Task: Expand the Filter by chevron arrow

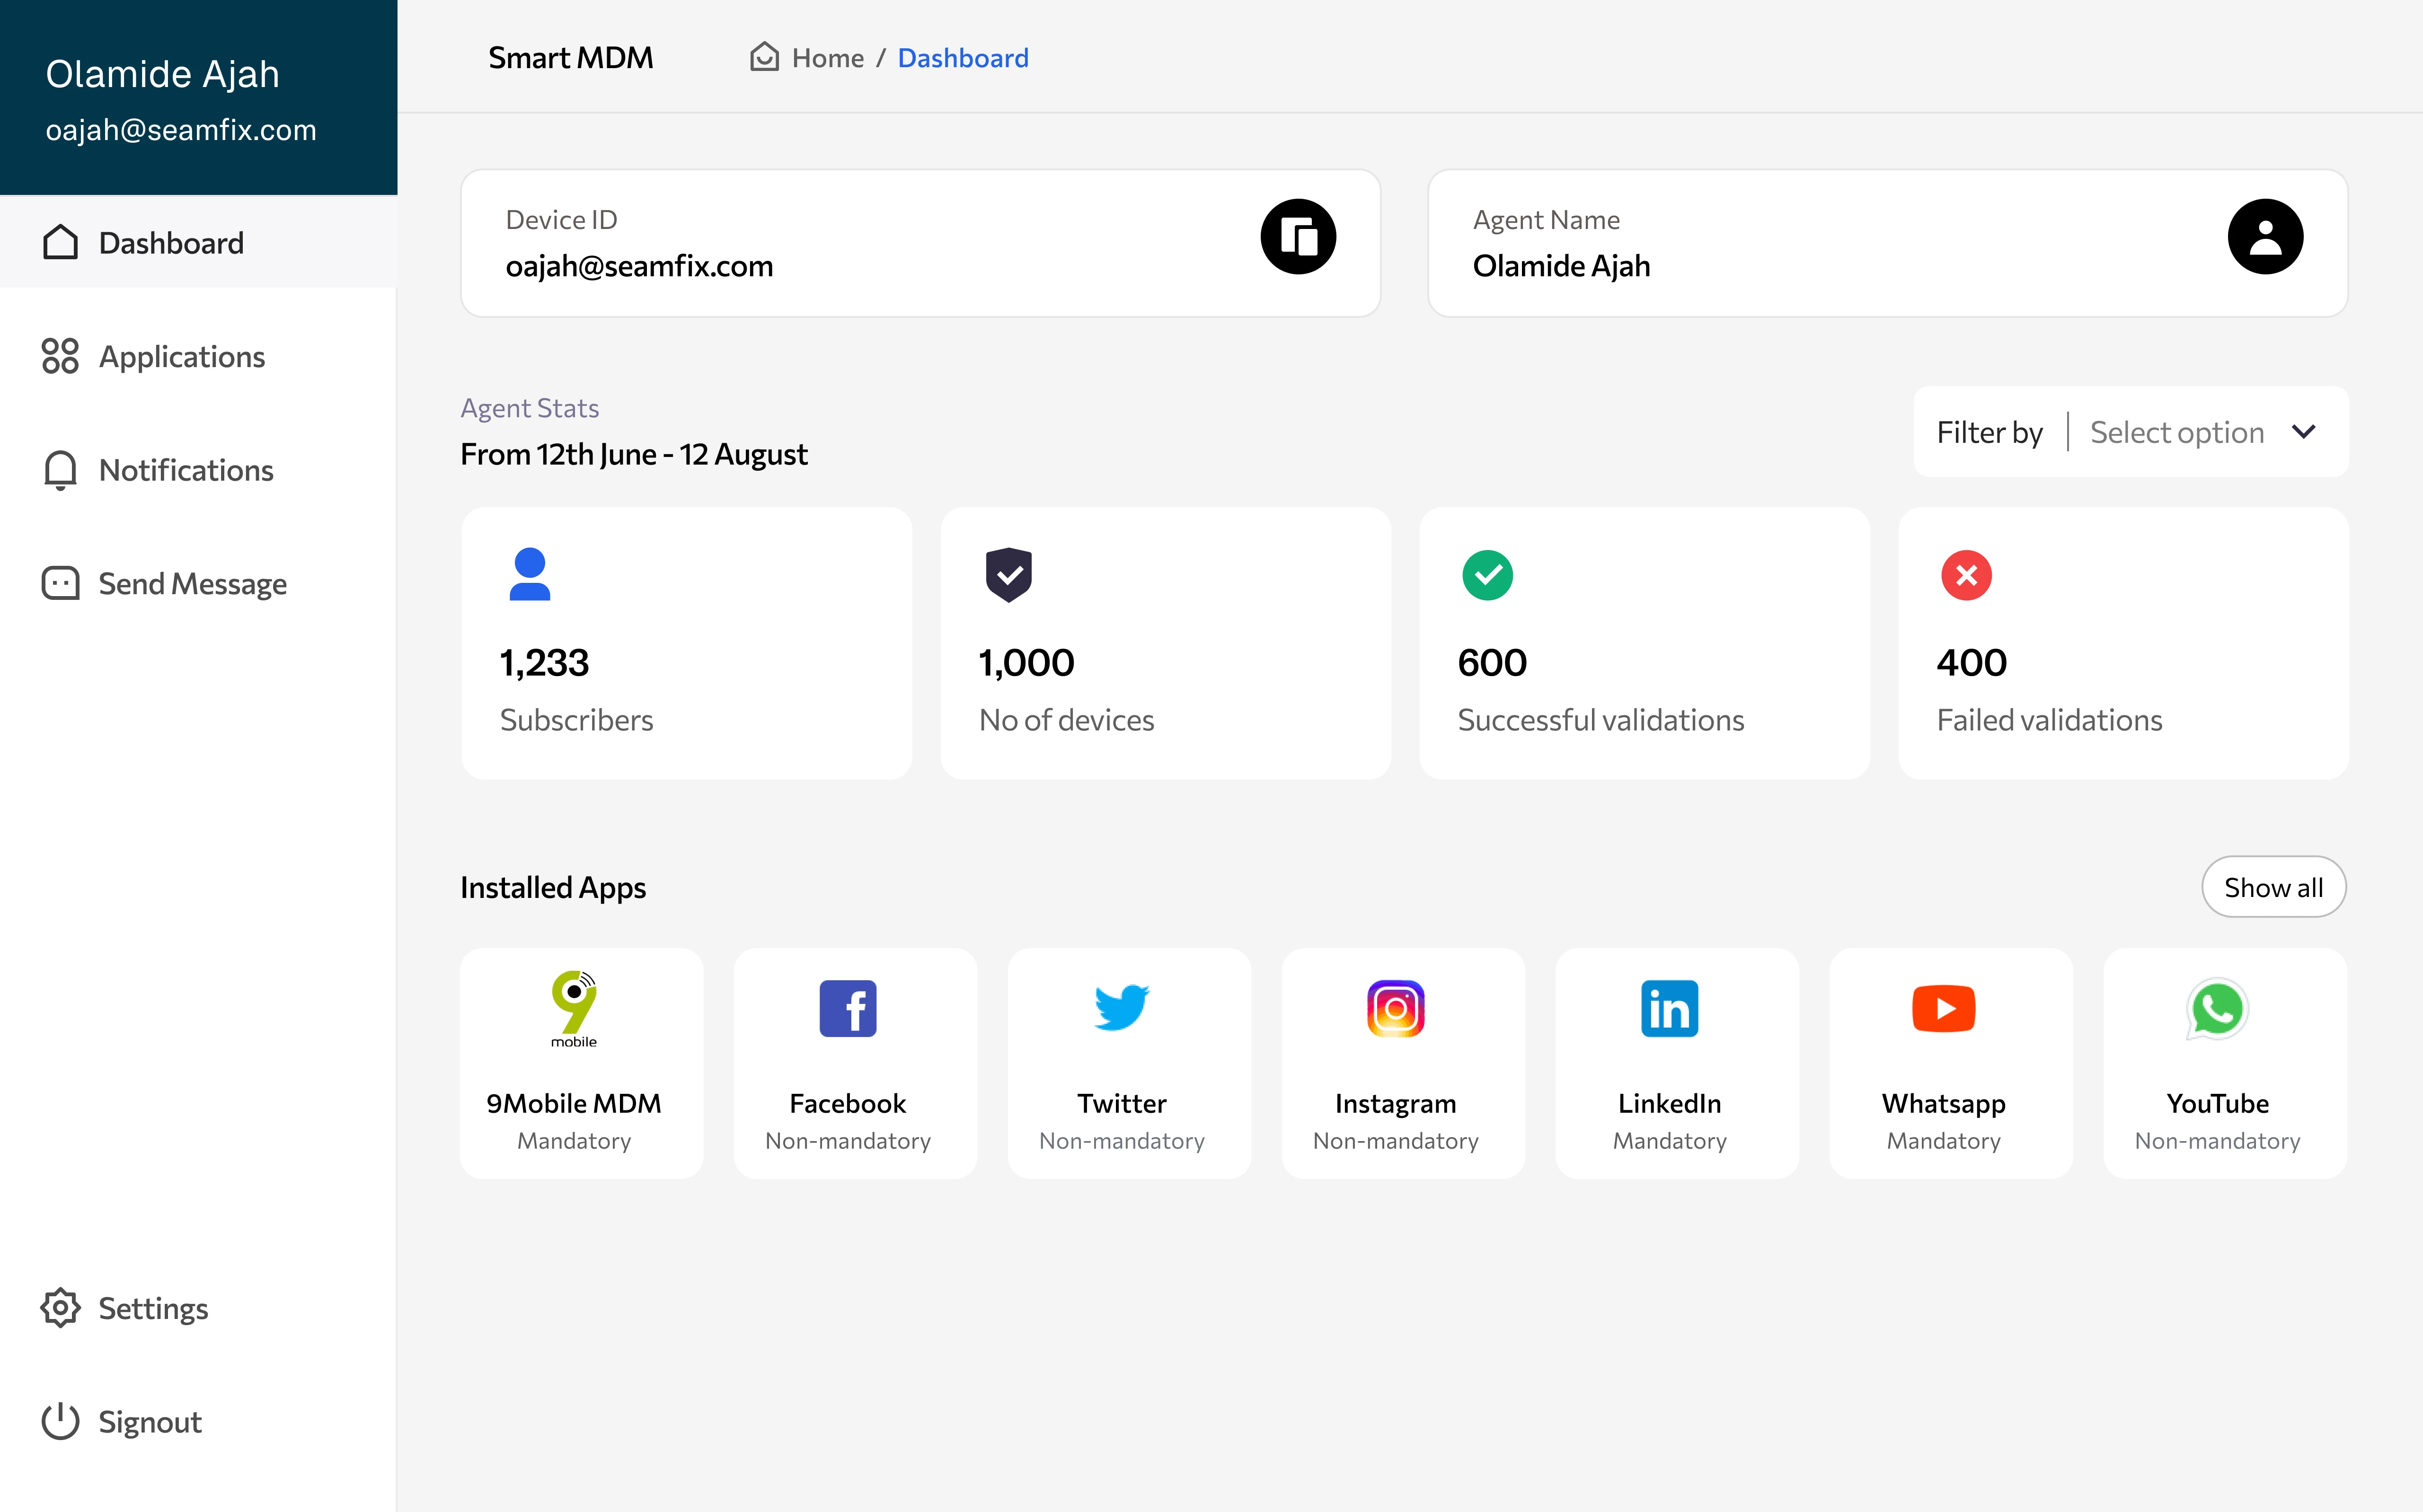Action: click(x=2304, y=432)
